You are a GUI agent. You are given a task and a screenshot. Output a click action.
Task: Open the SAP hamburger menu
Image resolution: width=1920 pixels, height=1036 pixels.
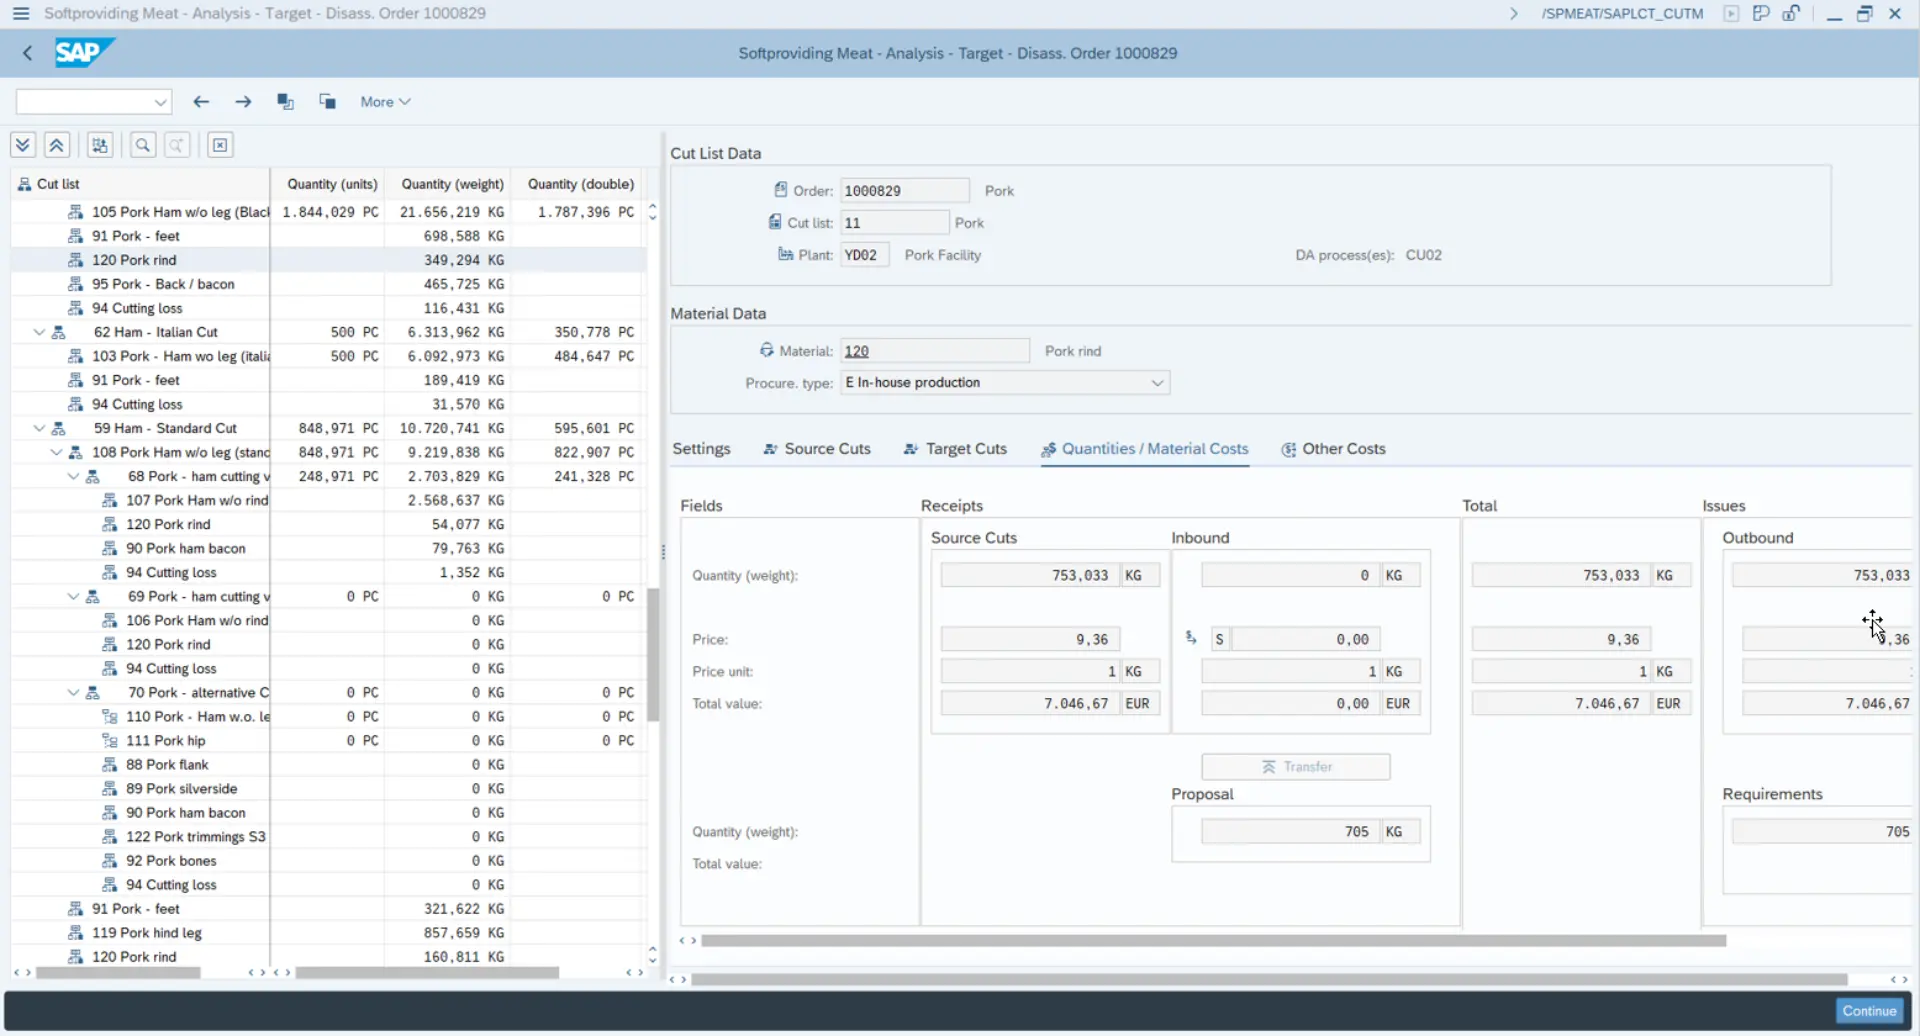[x=20, y=14]
